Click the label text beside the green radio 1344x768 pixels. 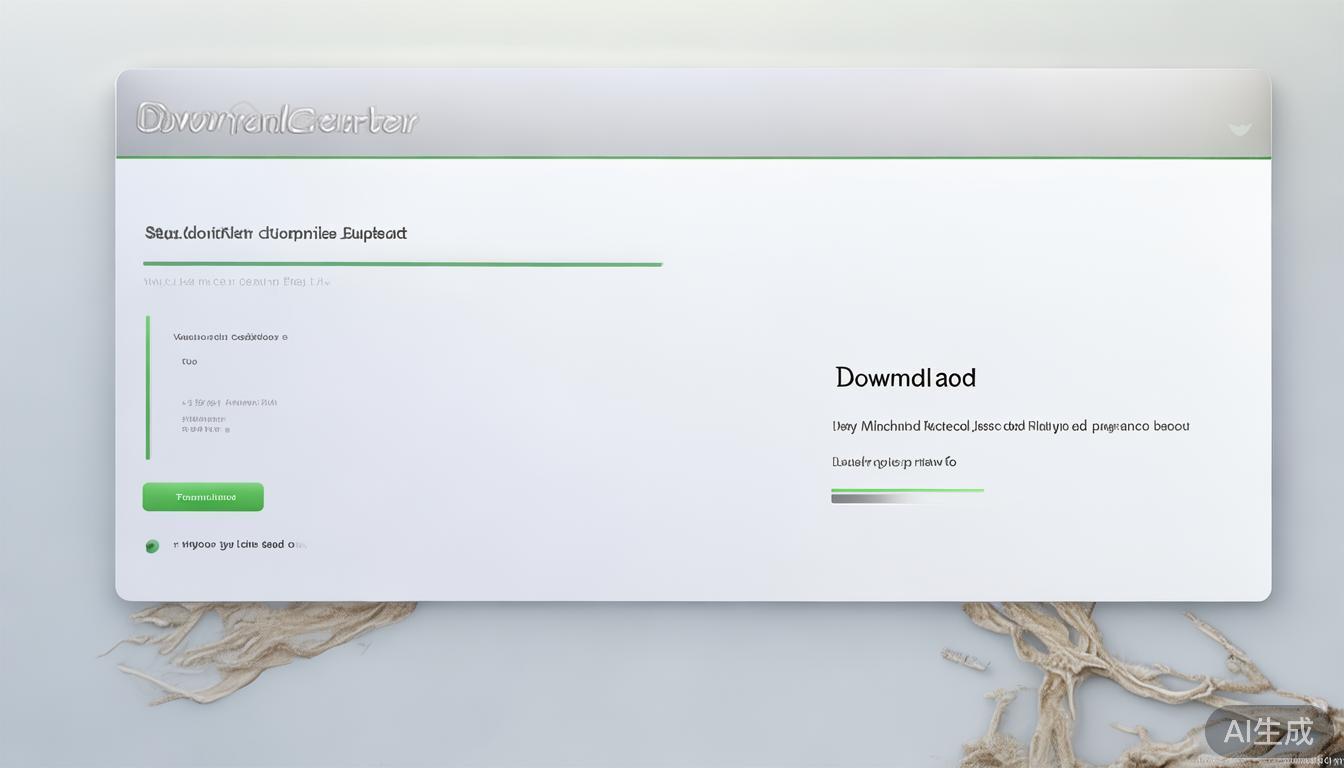coord(238,545)
